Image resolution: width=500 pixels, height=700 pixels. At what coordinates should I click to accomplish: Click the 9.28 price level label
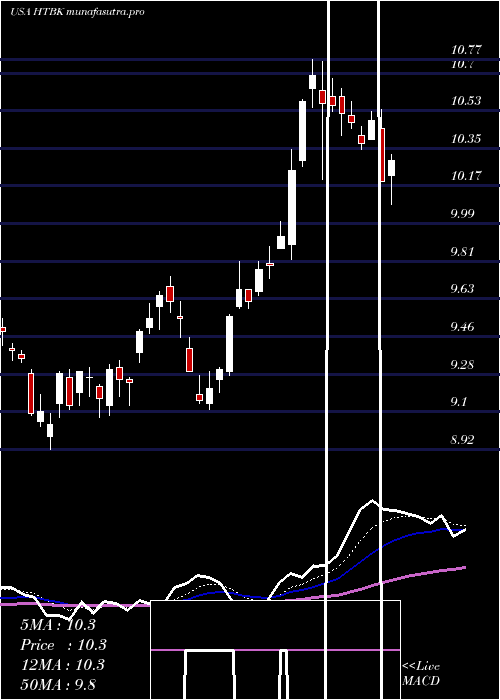click(464, 365)
